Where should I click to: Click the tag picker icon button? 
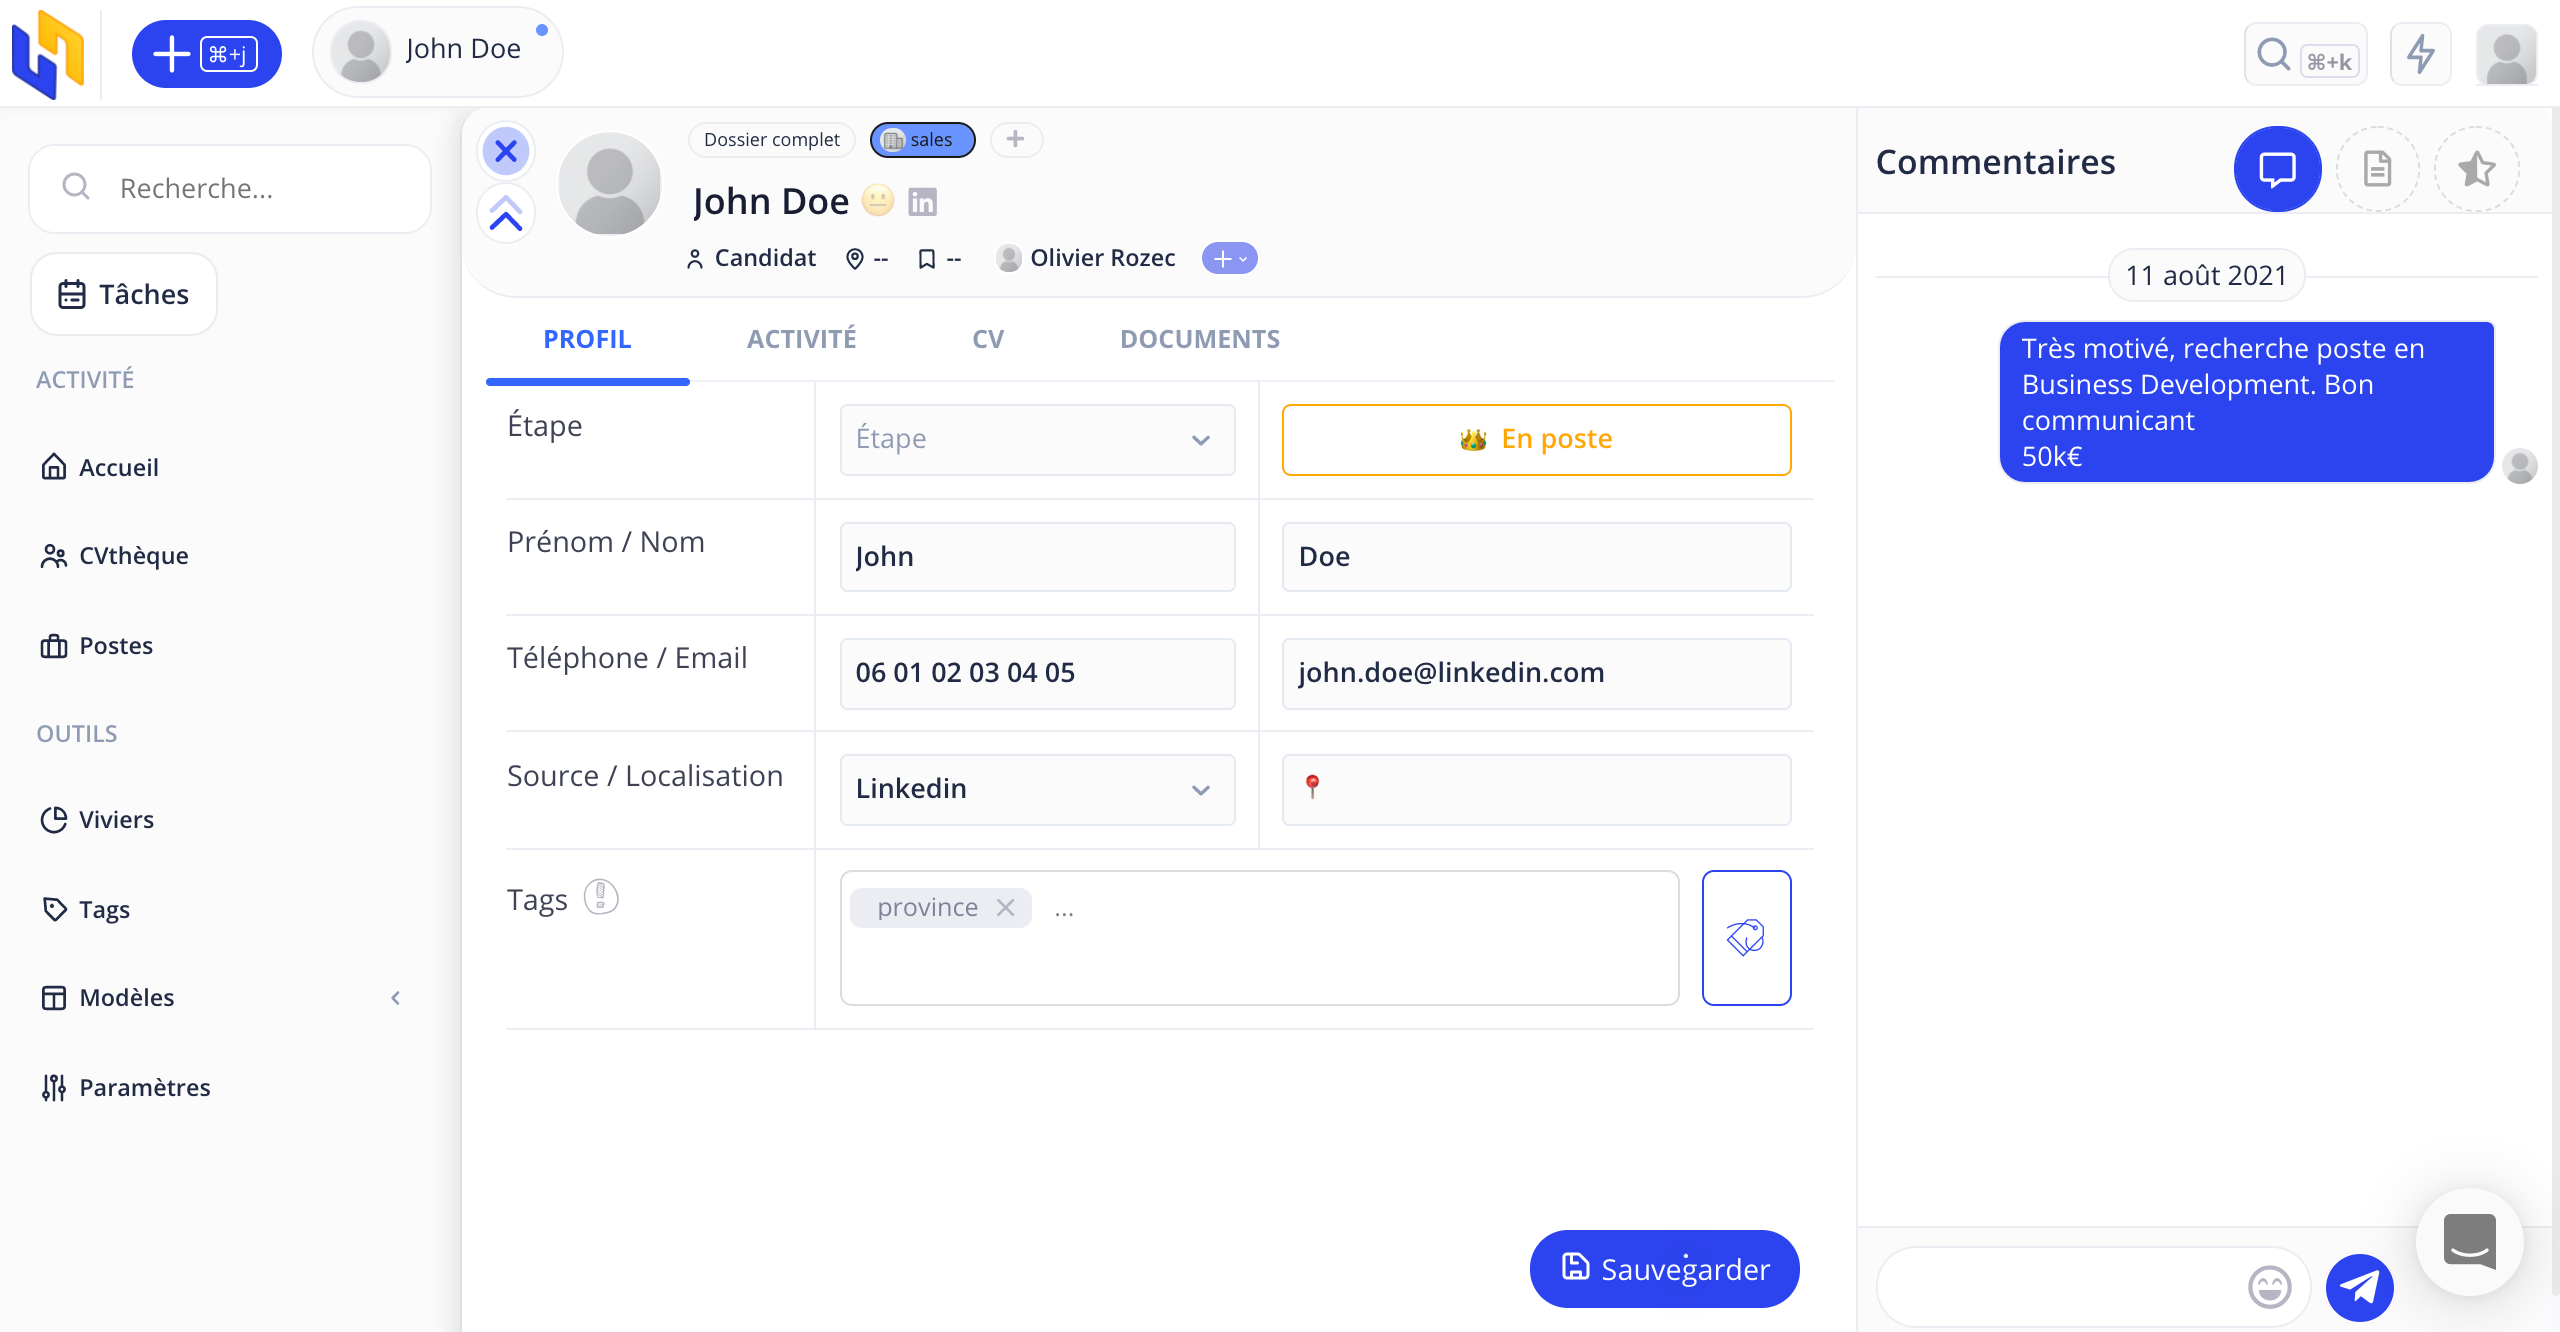tap(1746, 937)
